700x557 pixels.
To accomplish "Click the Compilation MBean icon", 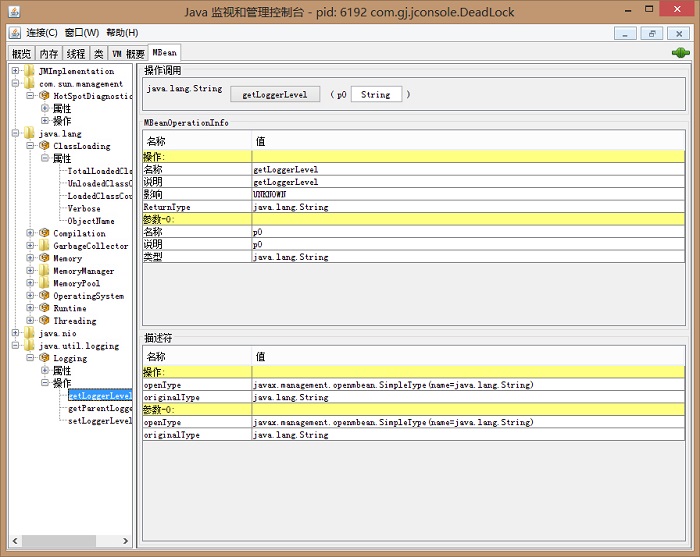I will tap(44, 233).
